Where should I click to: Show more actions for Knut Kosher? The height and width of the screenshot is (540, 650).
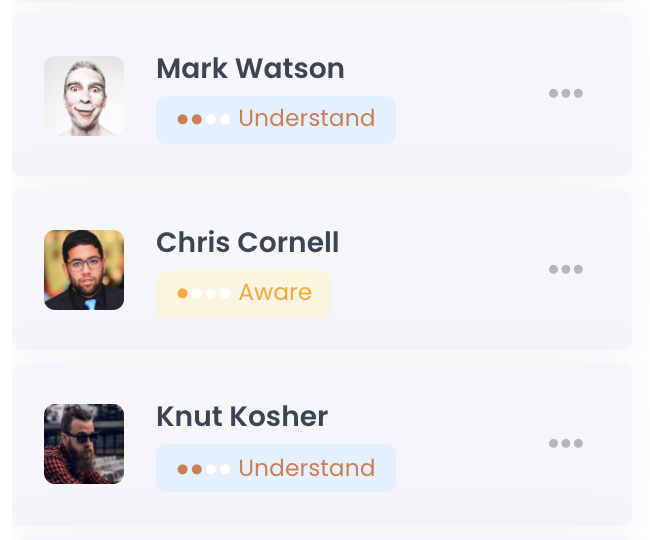[x=565, y=443]
